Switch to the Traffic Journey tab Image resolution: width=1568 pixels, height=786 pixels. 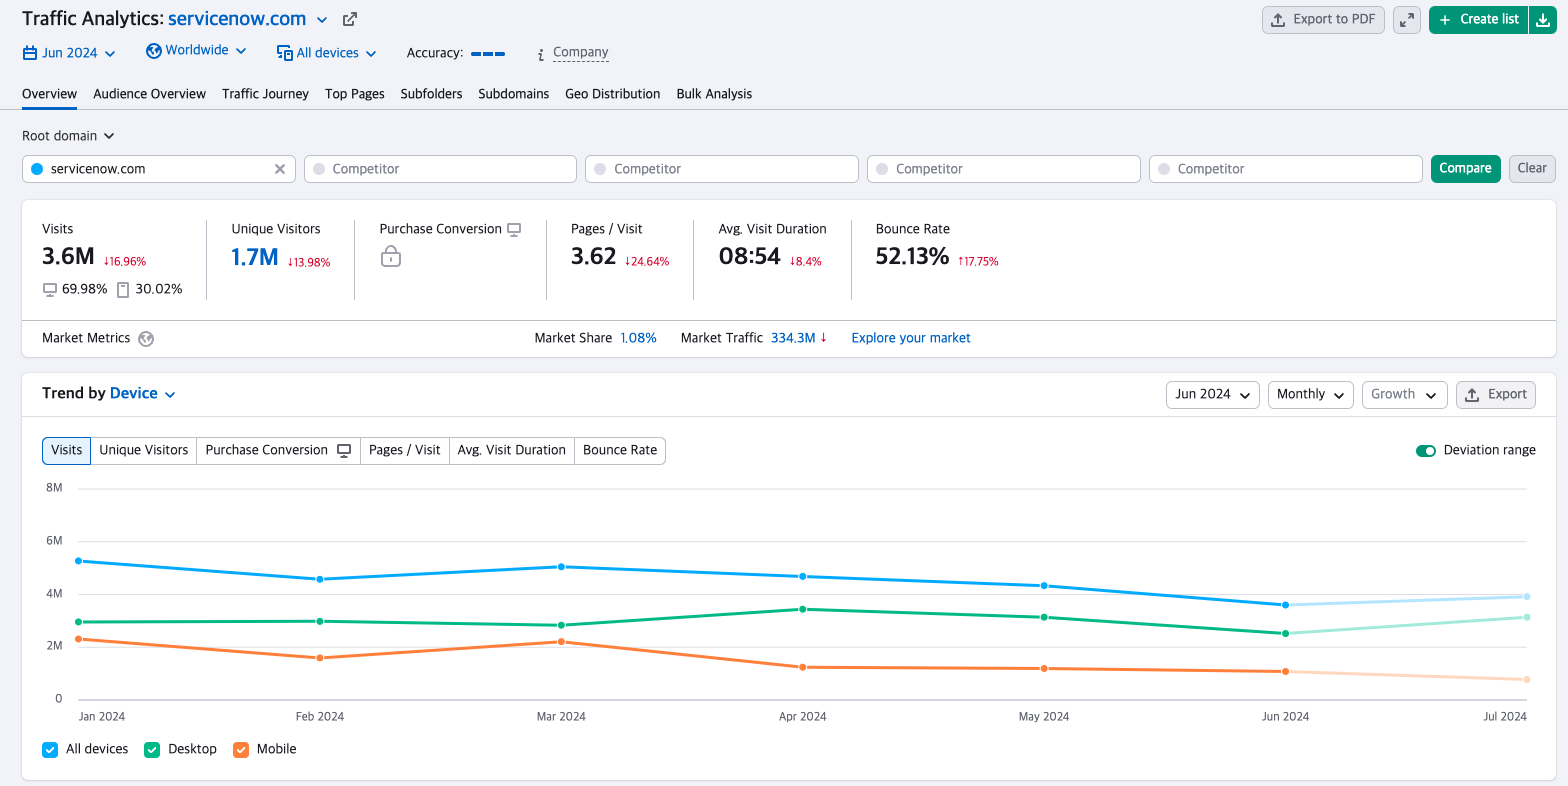[265, 94]
